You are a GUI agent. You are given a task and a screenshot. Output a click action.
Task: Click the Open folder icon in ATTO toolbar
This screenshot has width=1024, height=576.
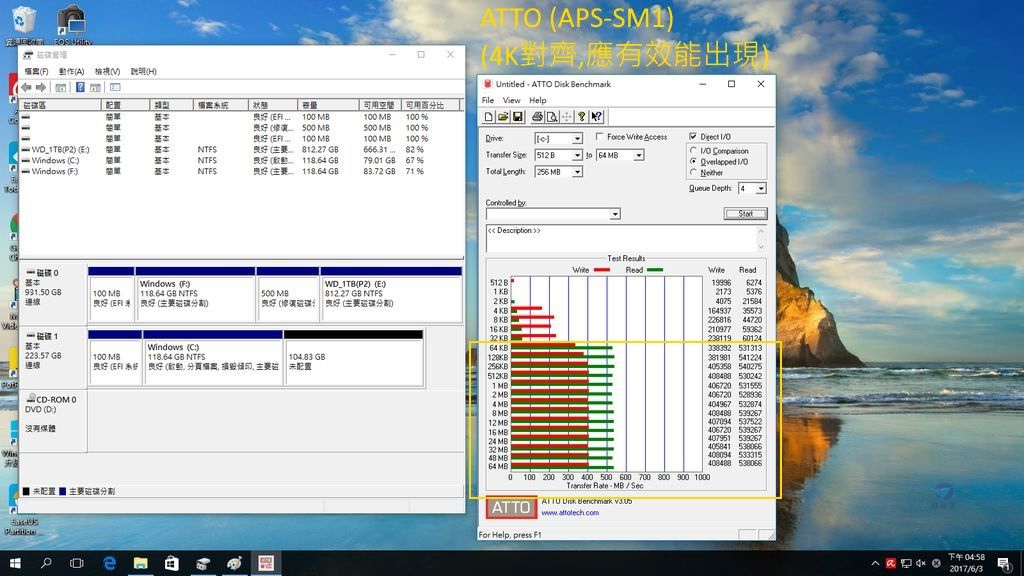(504, 116)
